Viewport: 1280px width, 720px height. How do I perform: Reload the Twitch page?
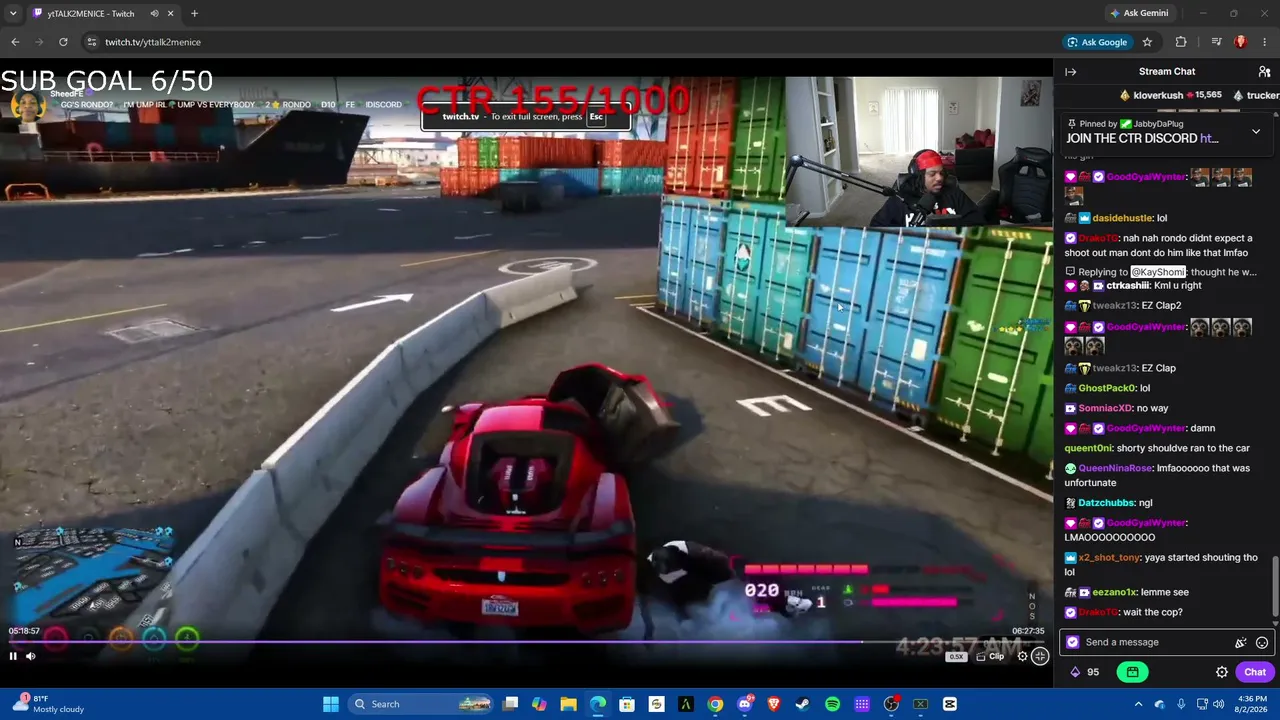pos(63,42)
